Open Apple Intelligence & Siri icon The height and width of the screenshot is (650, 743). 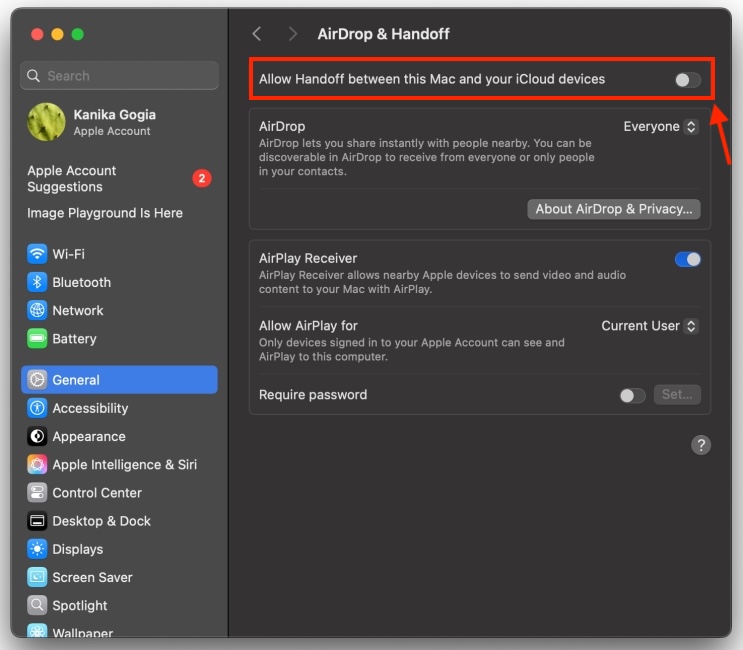click(37, 464)
